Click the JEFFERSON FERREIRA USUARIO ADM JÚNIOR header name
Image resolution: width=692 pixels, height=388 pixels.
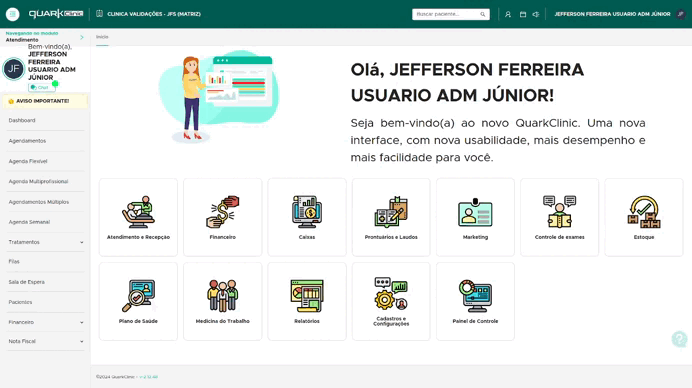[612, 14]
